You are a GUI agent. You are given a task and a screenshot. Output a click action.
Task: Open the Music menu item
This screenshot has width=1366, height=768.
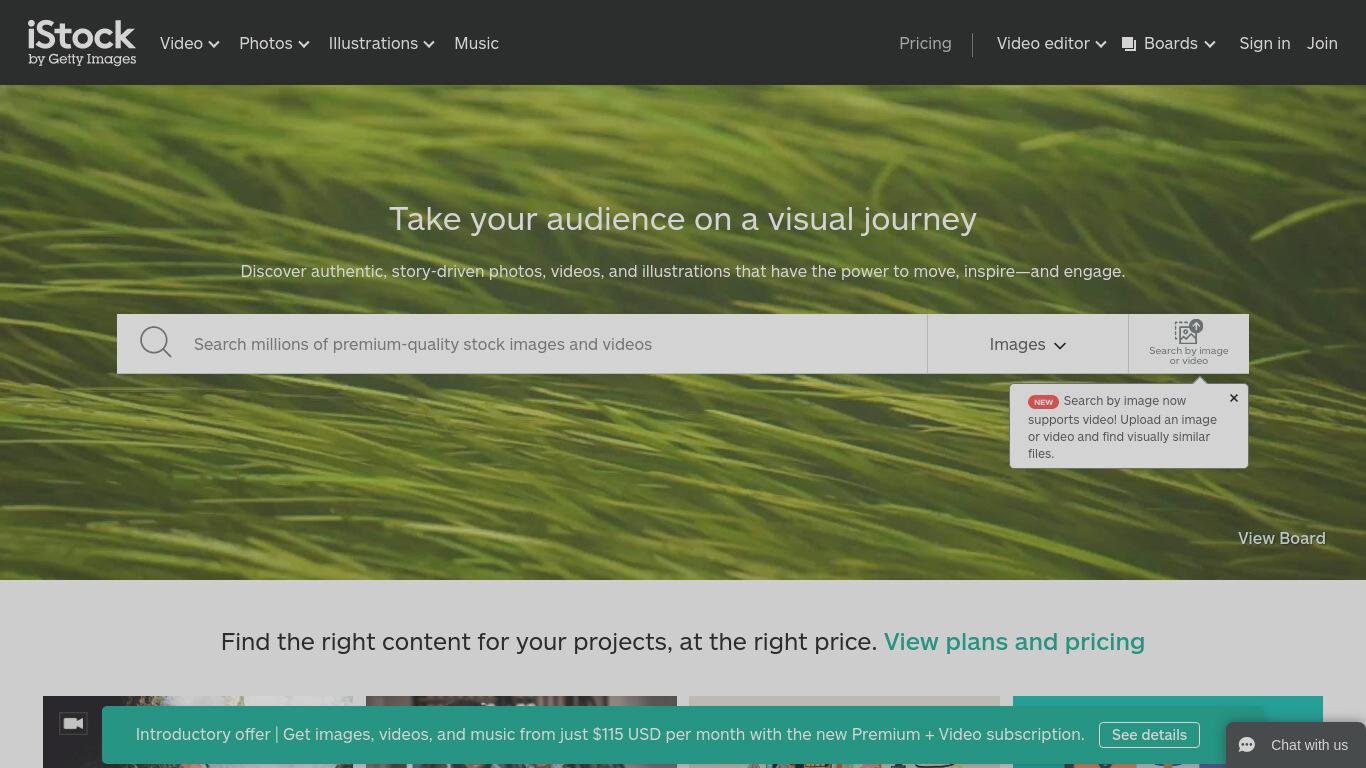pos(476,43)
